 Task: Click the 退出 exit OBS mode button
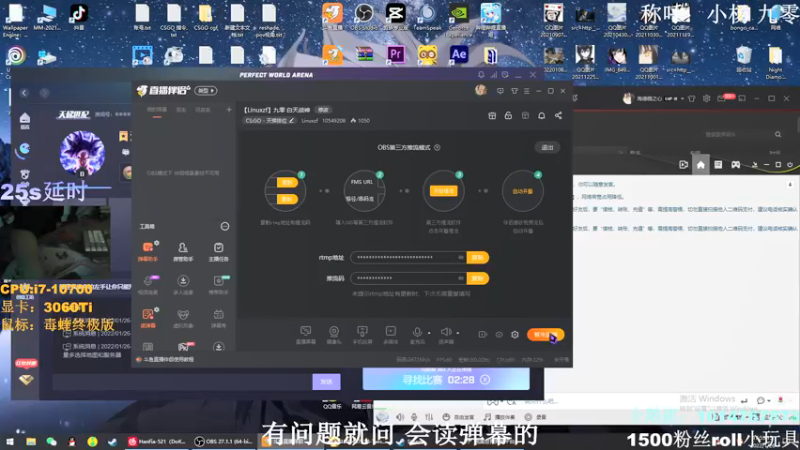point(547,147)
